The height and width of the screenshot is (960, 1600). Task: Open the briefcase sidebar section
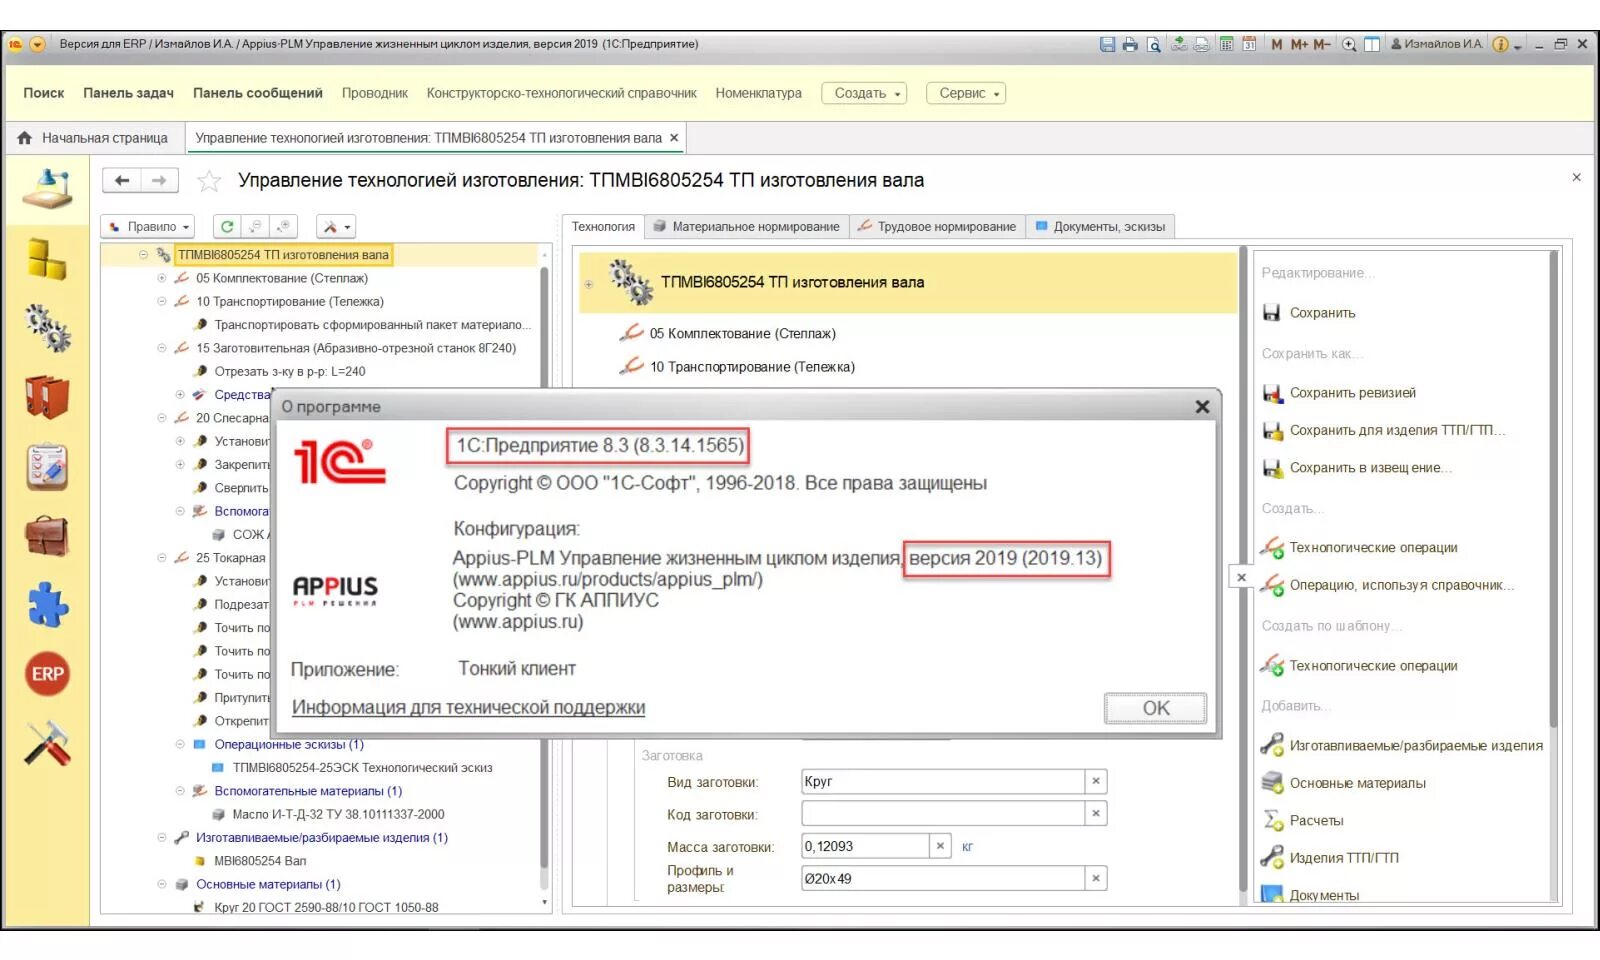pyautogui.click(x=47, y=537)
